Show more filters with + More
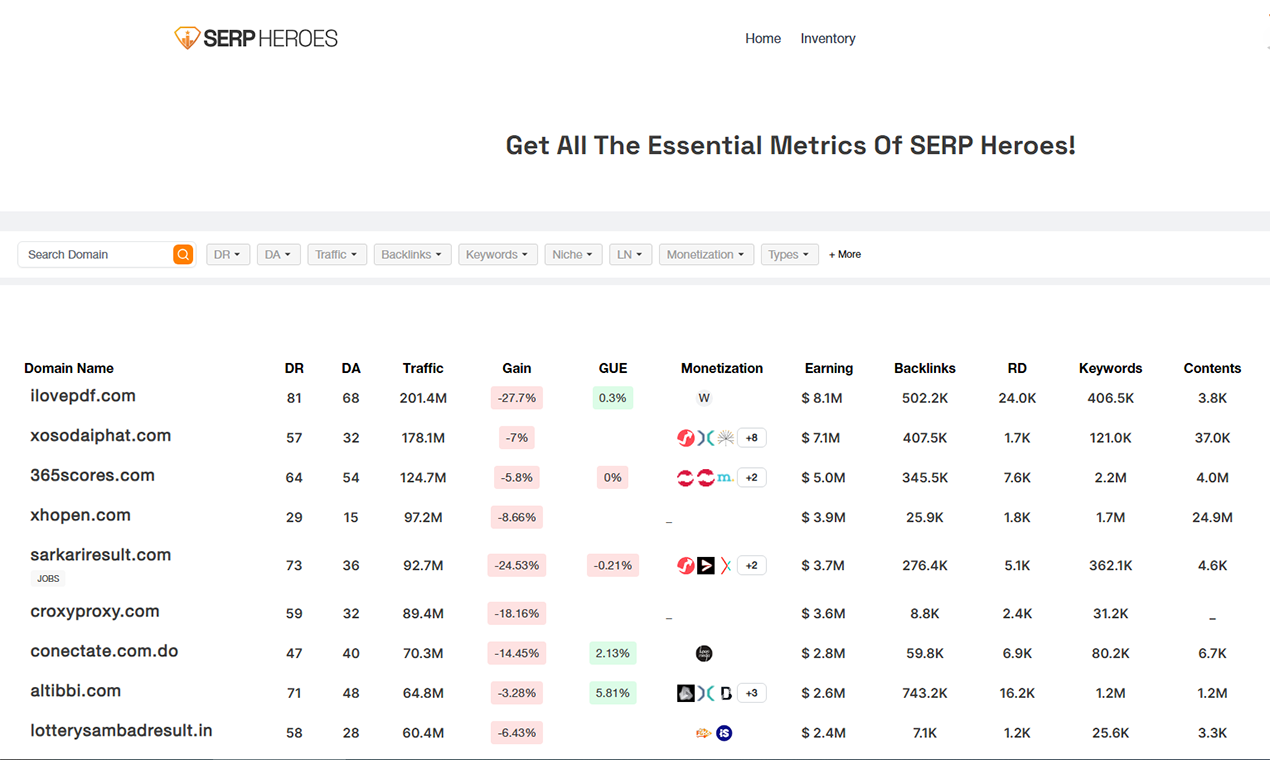The width and height of the screenshot is (1270, 760). [x=845, y=255]
